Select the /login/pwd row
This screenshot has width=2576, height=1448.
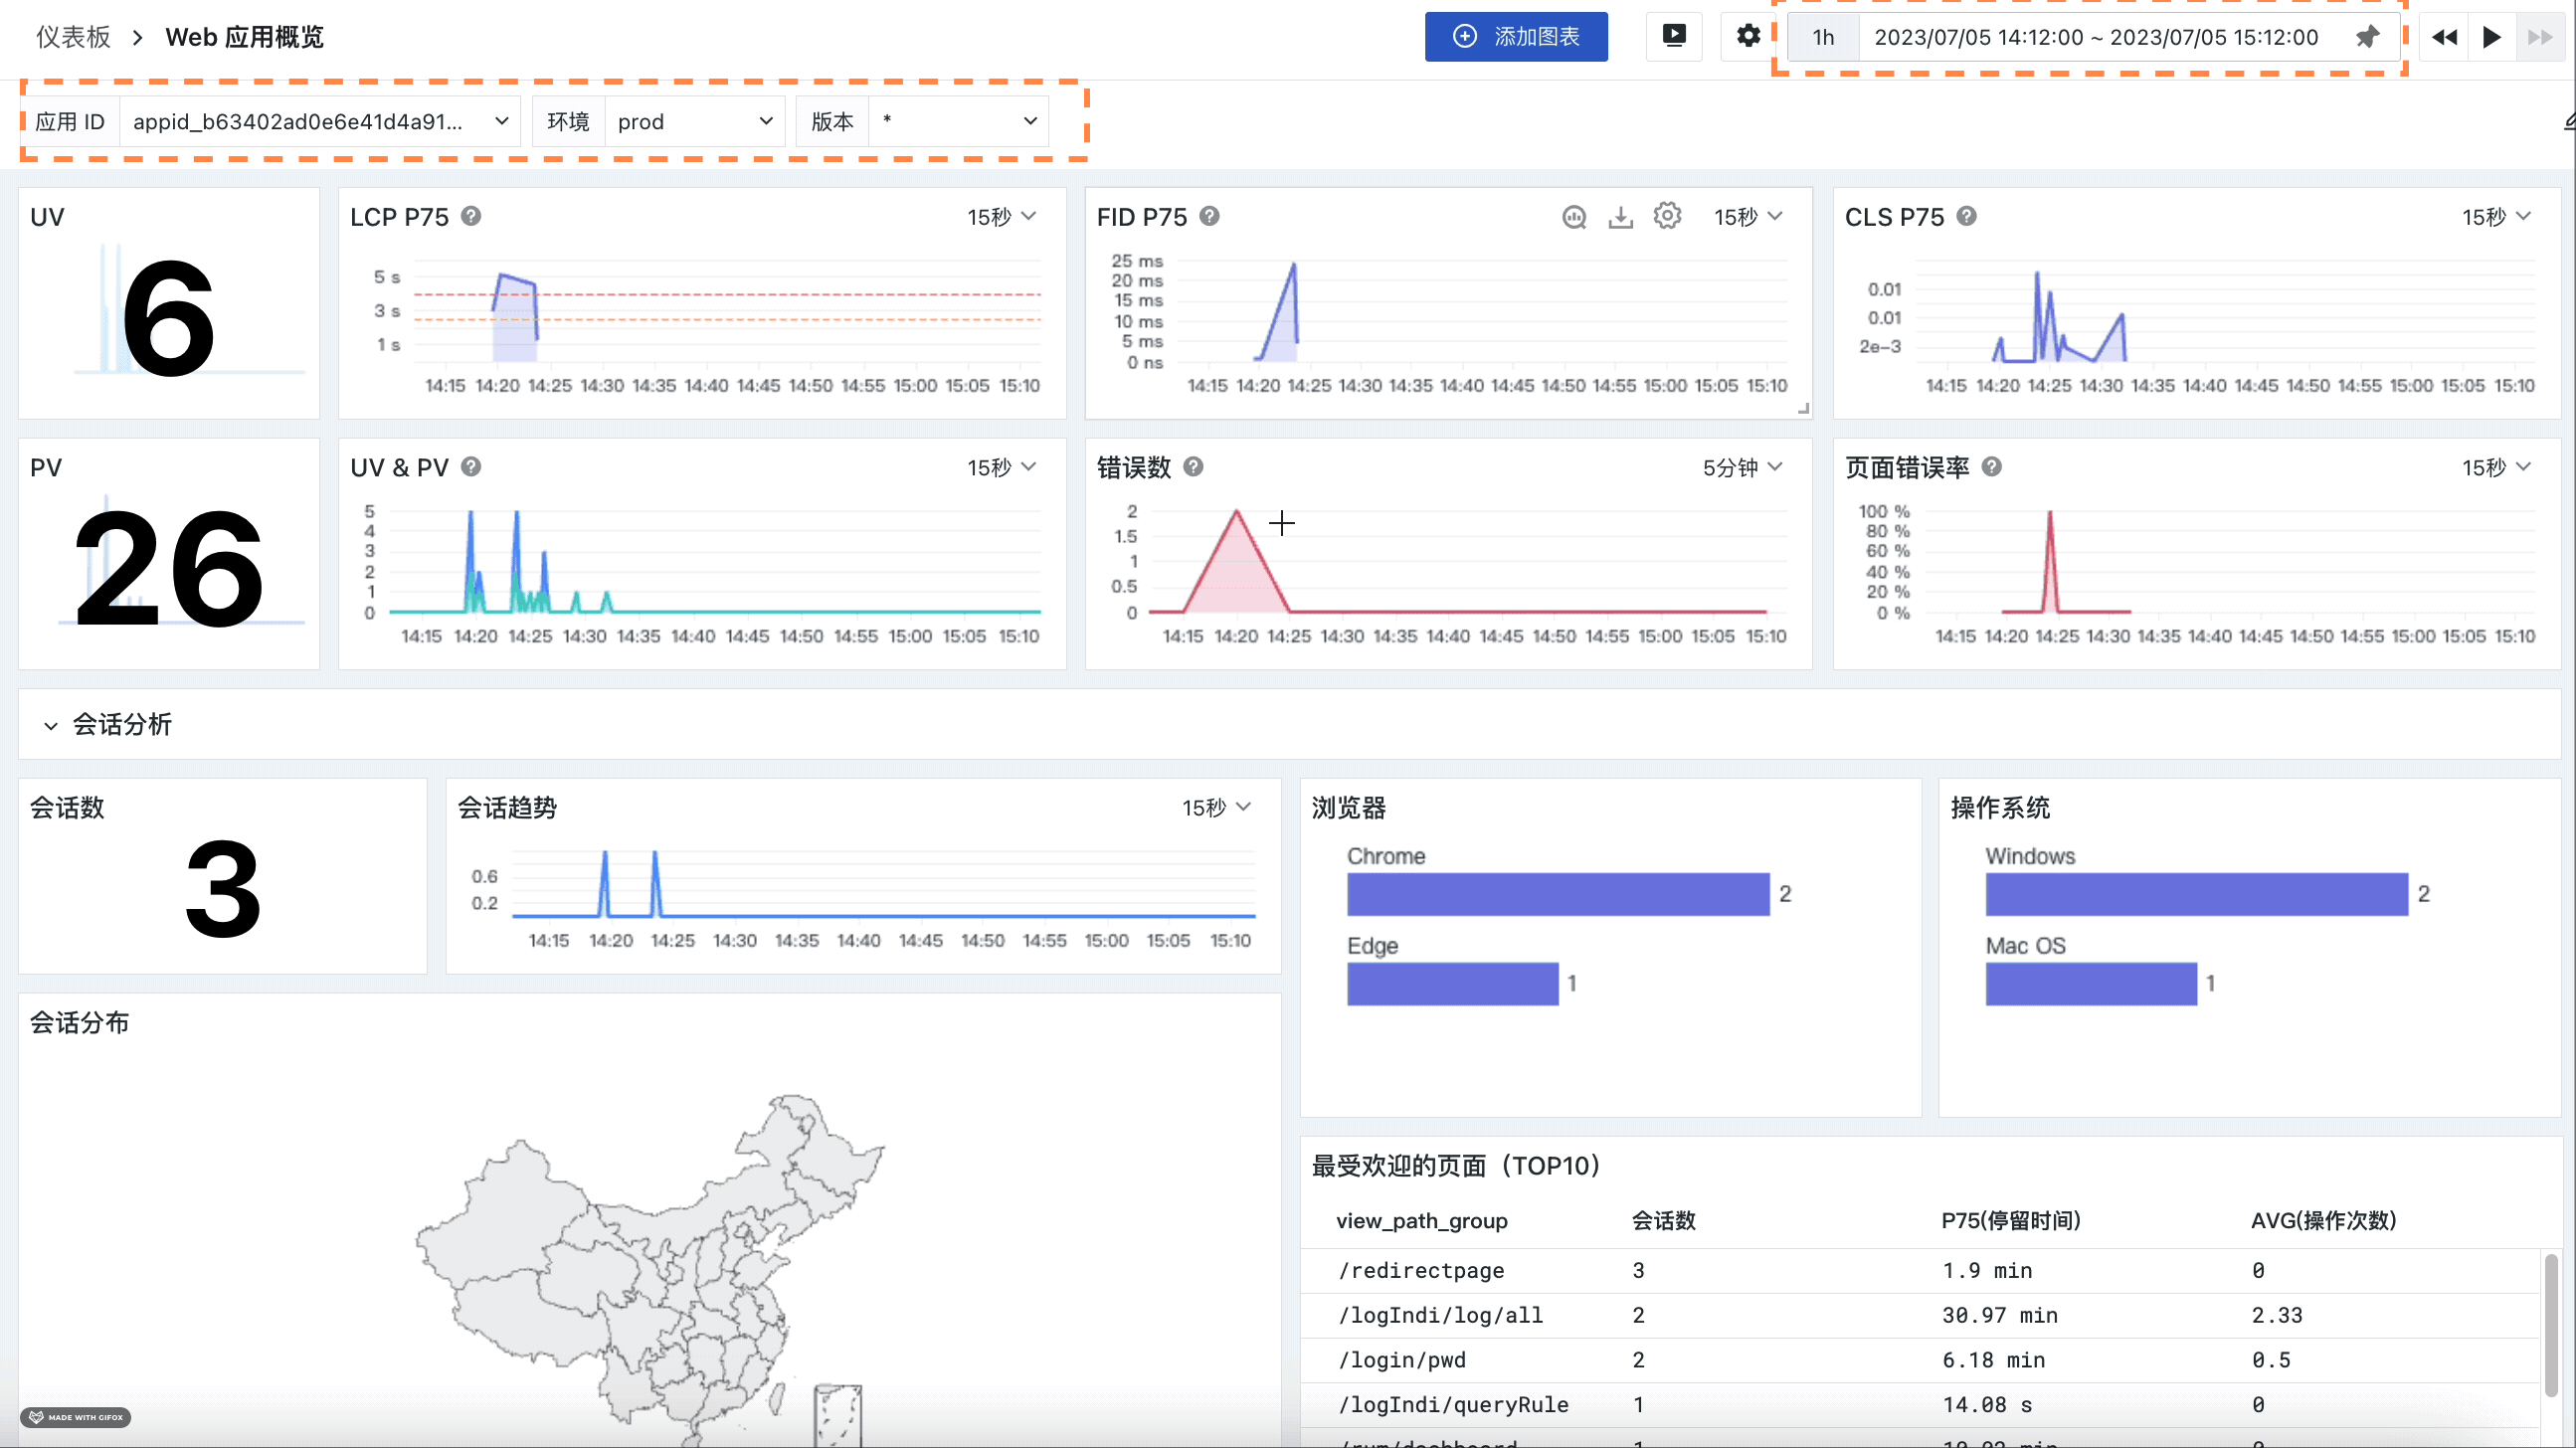[x=1920, y=1360]
